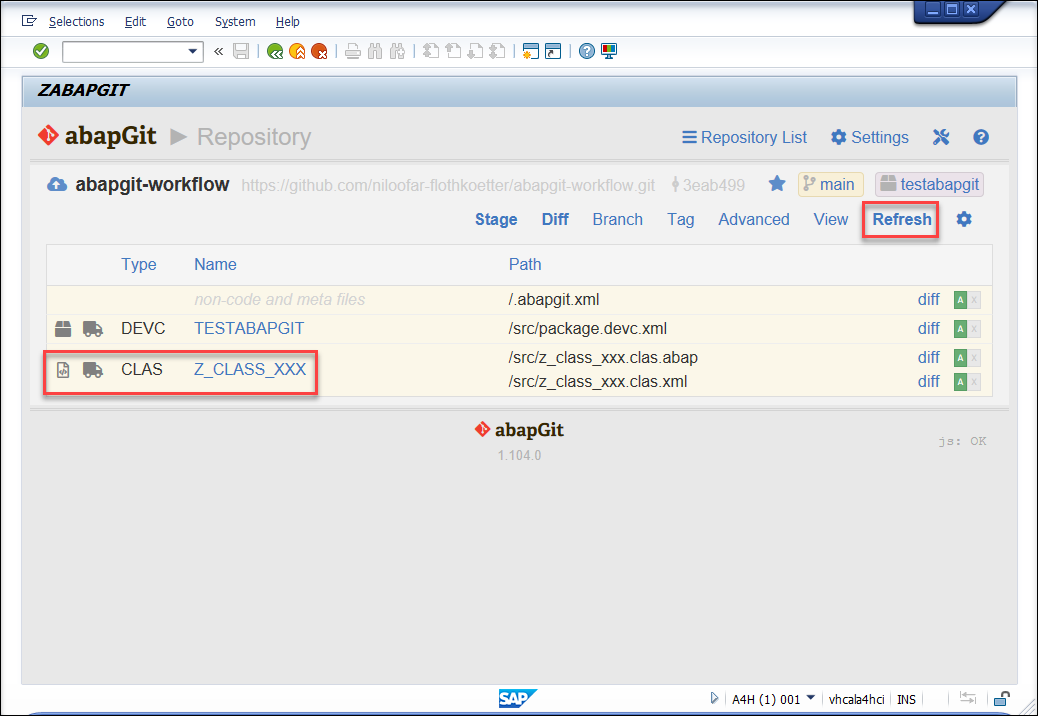
Task: Toggle the favorite star icon
Action: coord(777,184)
